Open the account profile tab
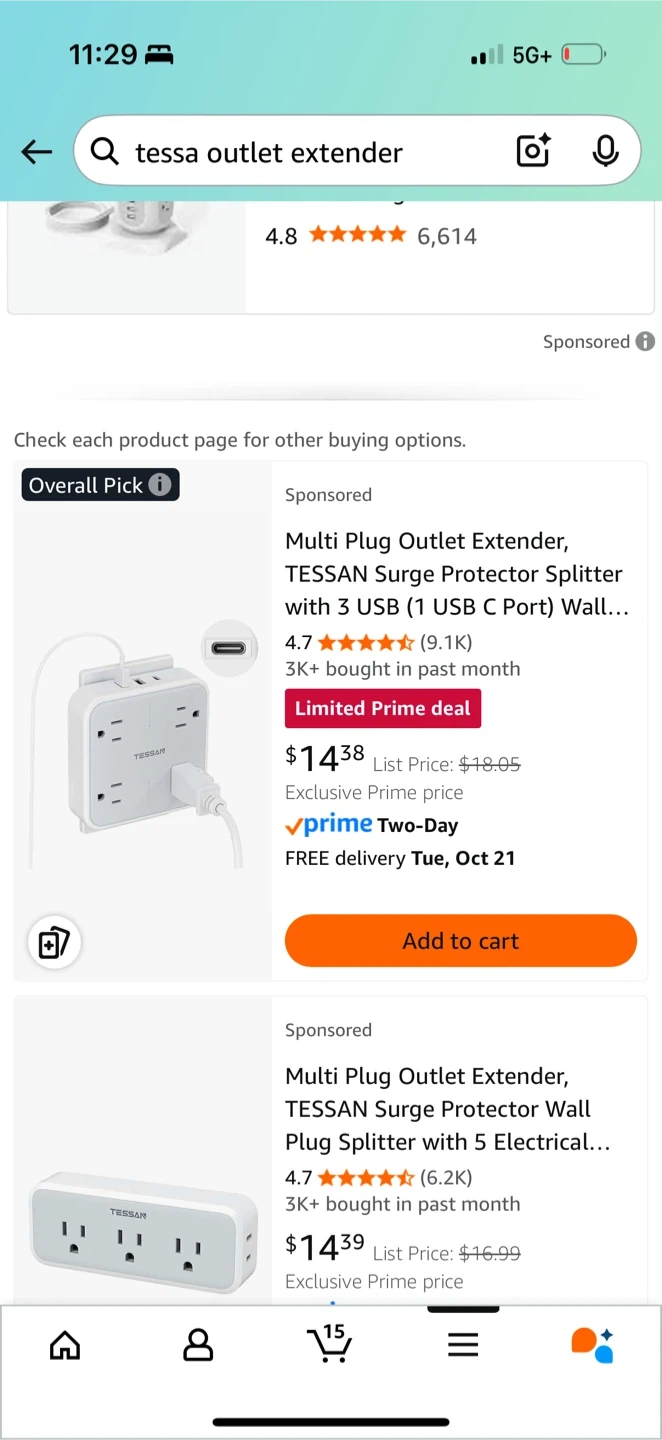Viewport: 662px width, 1440px height. (x=198, y=1345)
